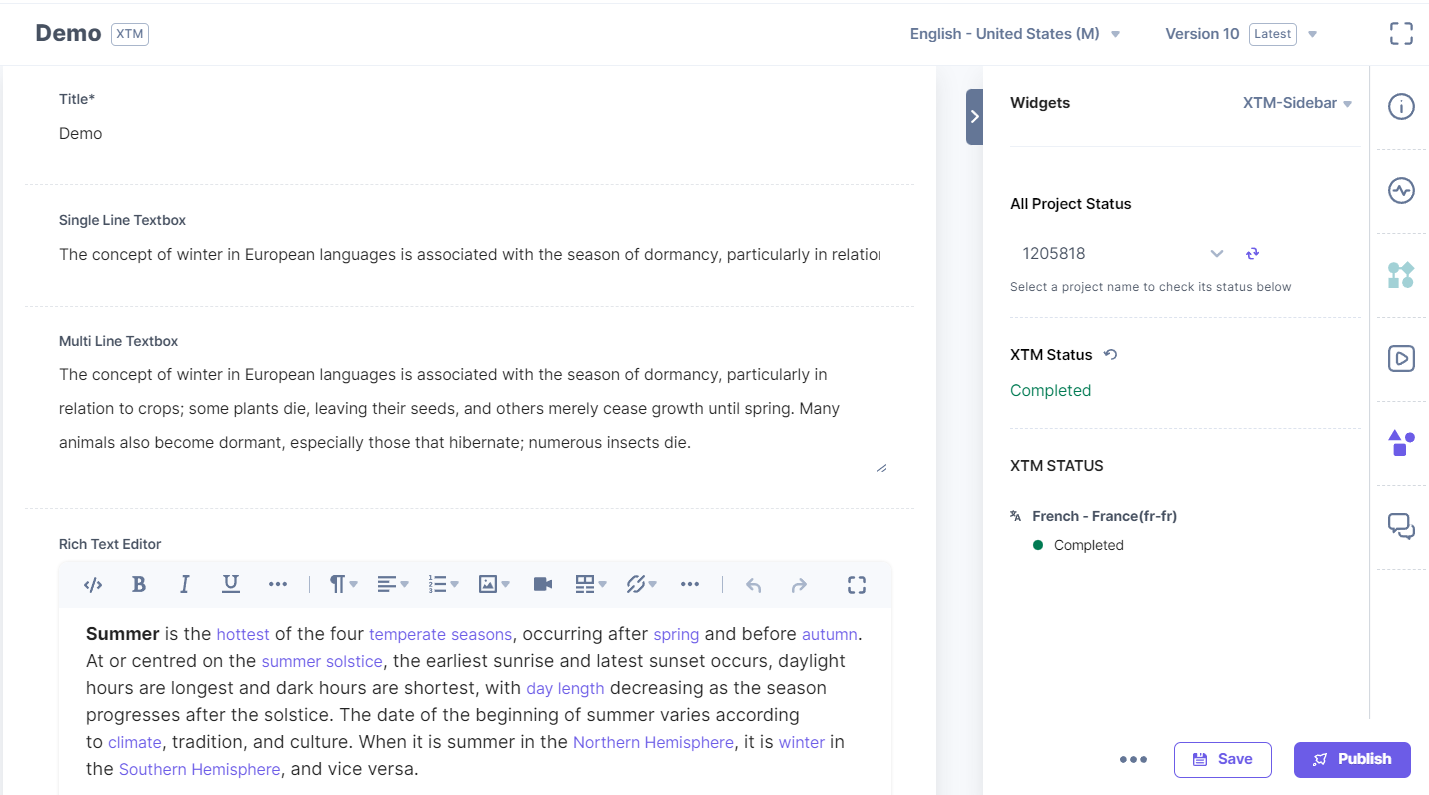This screenshot has width=1429, height=795.
Task: Toggle source code view in editor toolbar
Action: pyautogui.click(x=93, y=585)
